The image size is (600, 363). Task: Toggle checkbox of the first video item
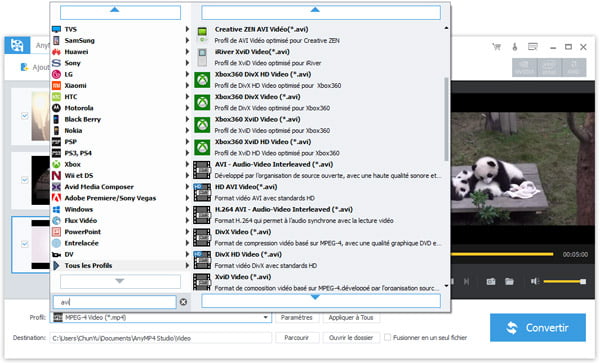pyautogui.click(x=25, y=116)
